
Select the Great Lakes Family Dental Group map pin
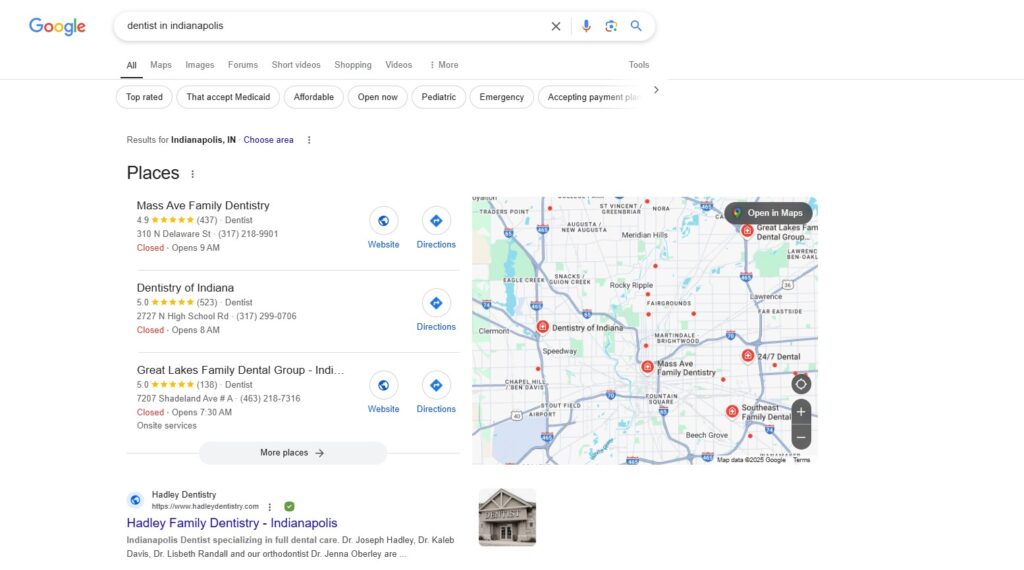pyautogui.click(x=746, y=230)
